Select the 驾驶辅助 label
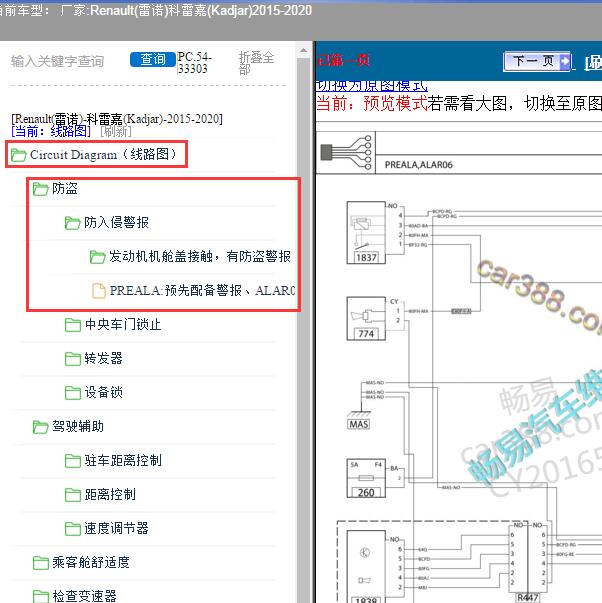The image size is (602, 603). click(x=78, y=426)
